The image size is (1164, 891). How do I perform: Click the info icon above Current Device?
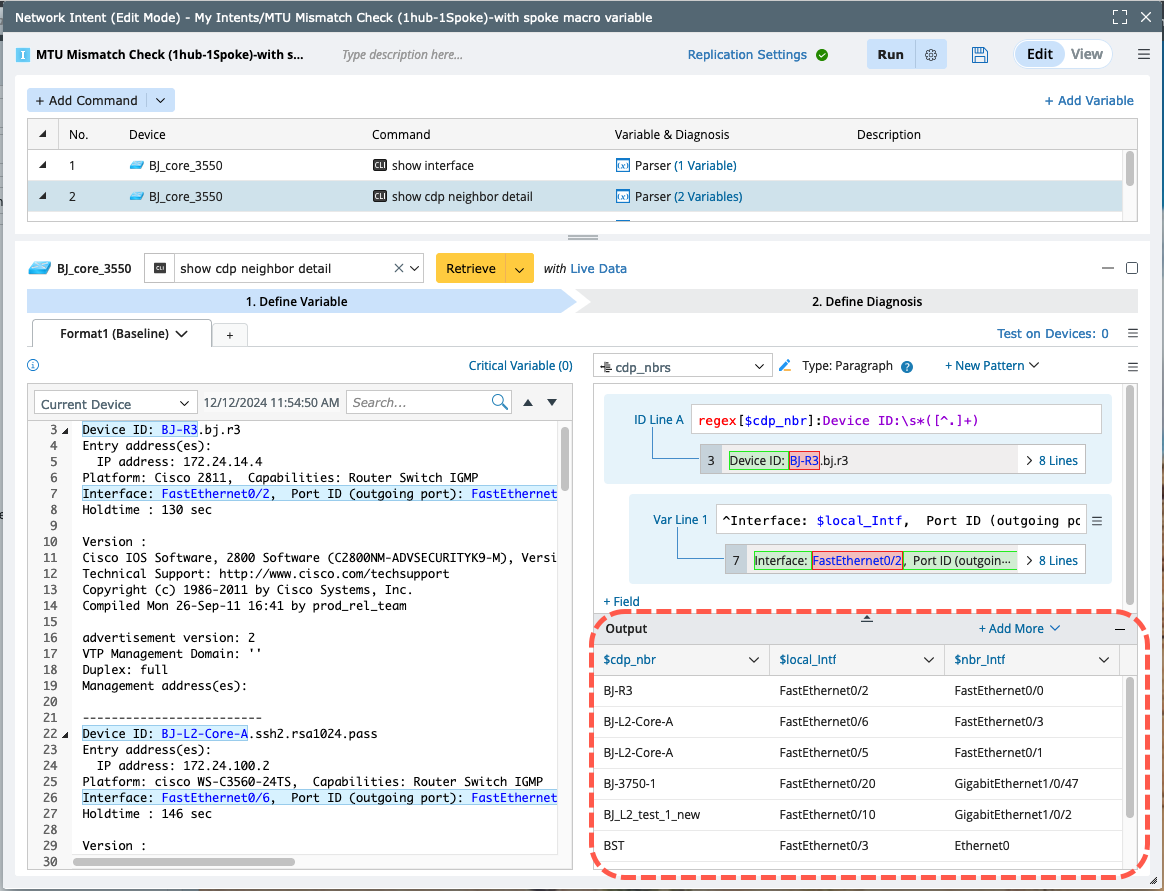pos(33,366)
